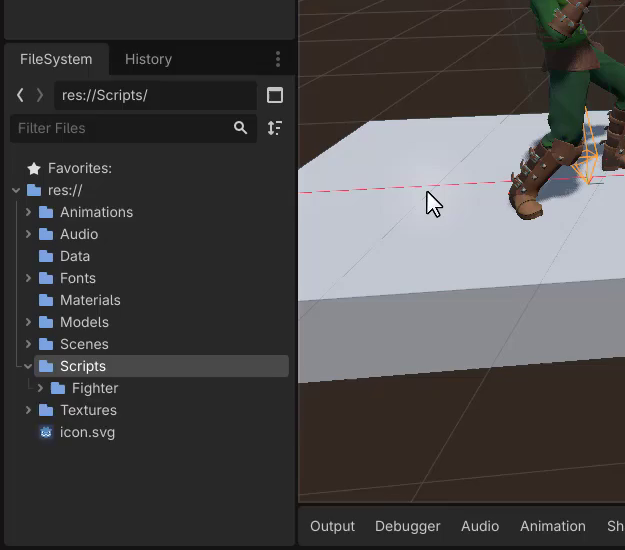The image size is (625, 550).
Task: Expand the Models folder
Action: pos(28,322)
